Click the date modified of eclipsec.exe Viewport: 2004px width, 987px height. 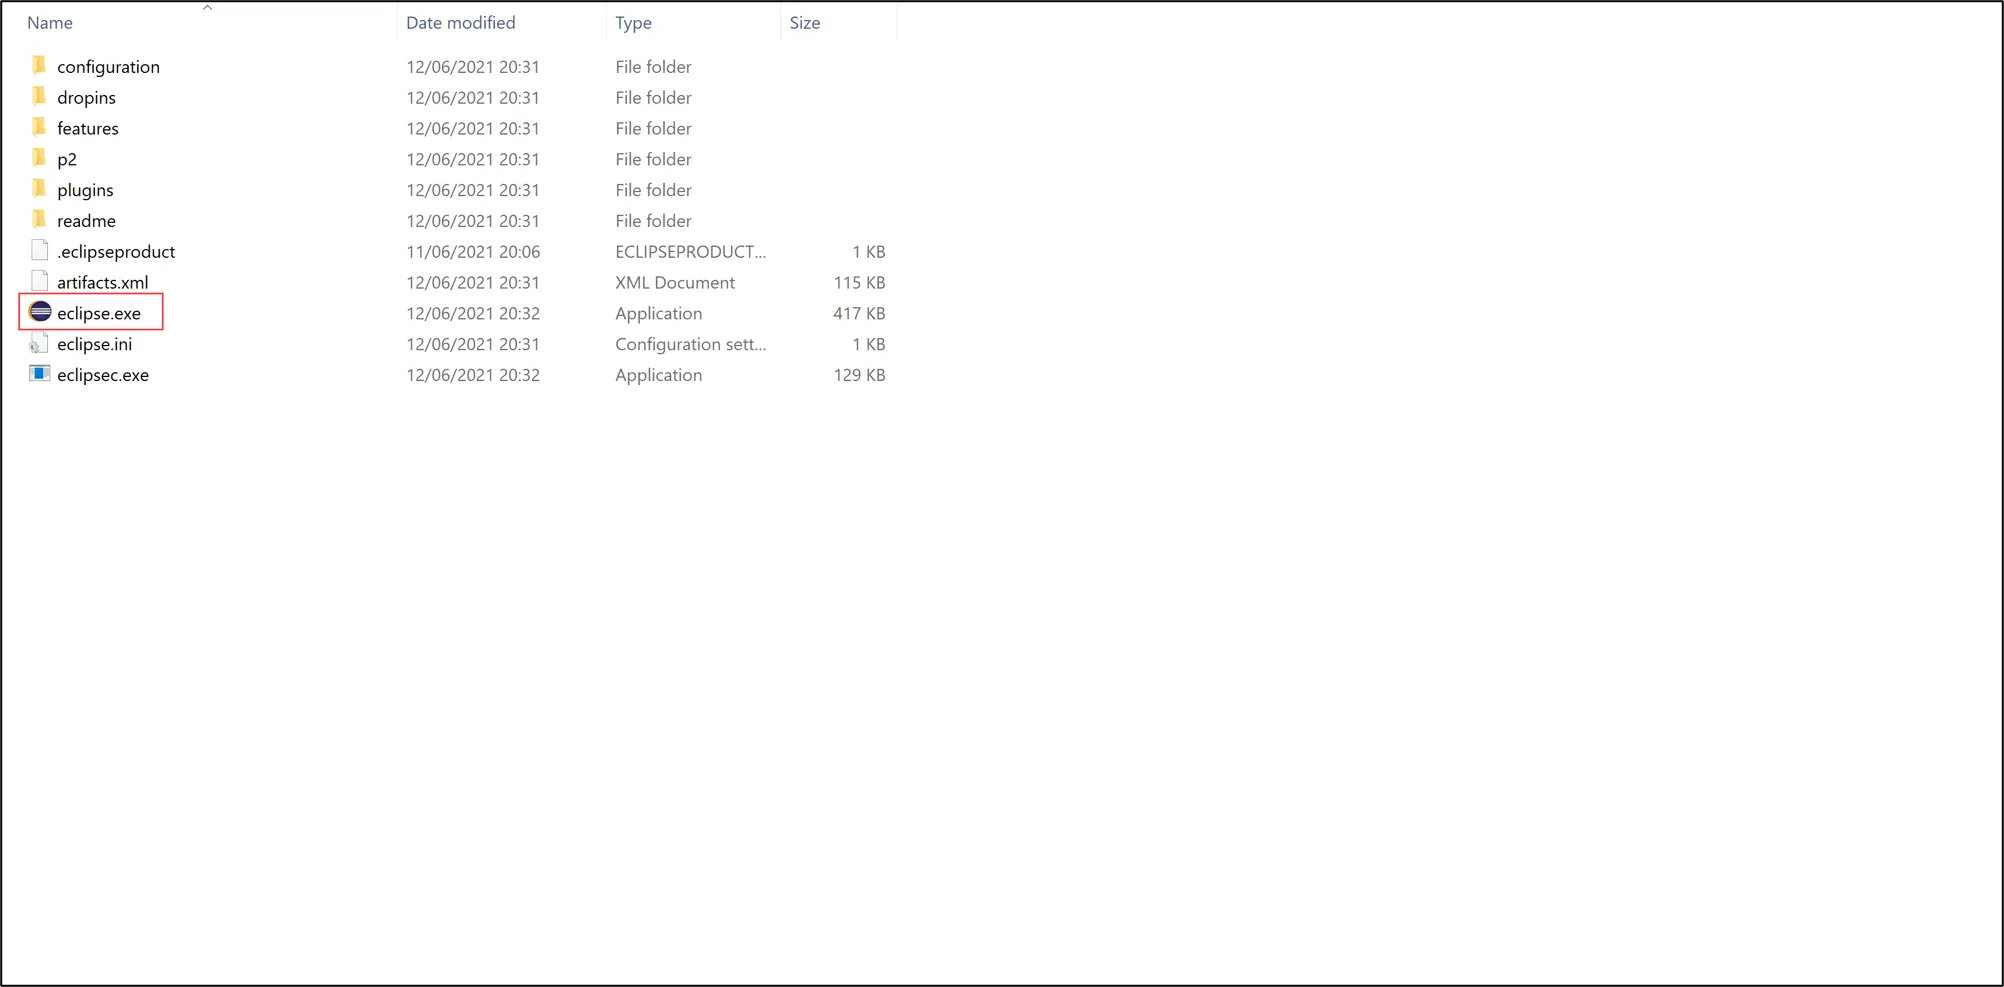point(473,375)
